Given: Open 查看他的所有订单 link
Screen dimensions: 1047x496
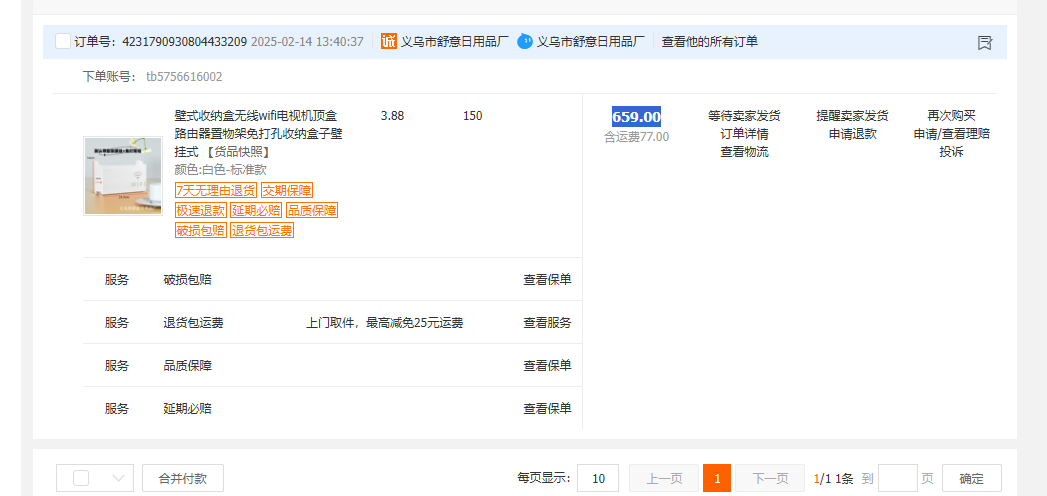Looking at the screenshot, I should (710, 42).
